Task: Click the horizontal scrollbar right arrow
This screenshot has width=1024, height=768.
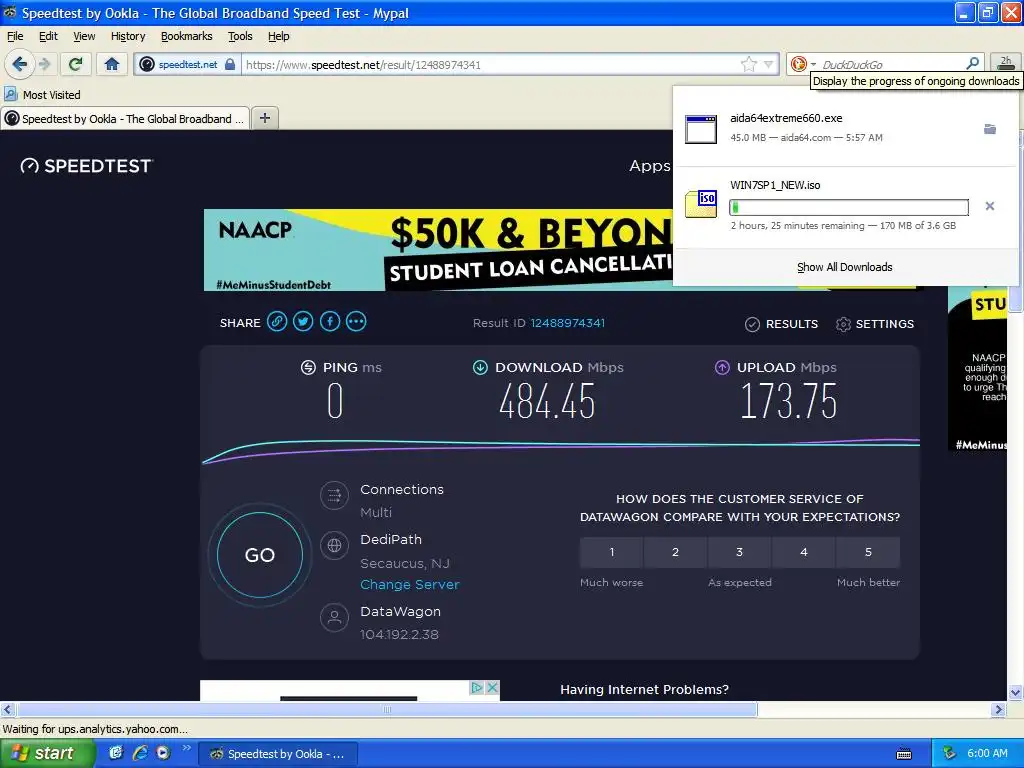Action: click(998, 709)
